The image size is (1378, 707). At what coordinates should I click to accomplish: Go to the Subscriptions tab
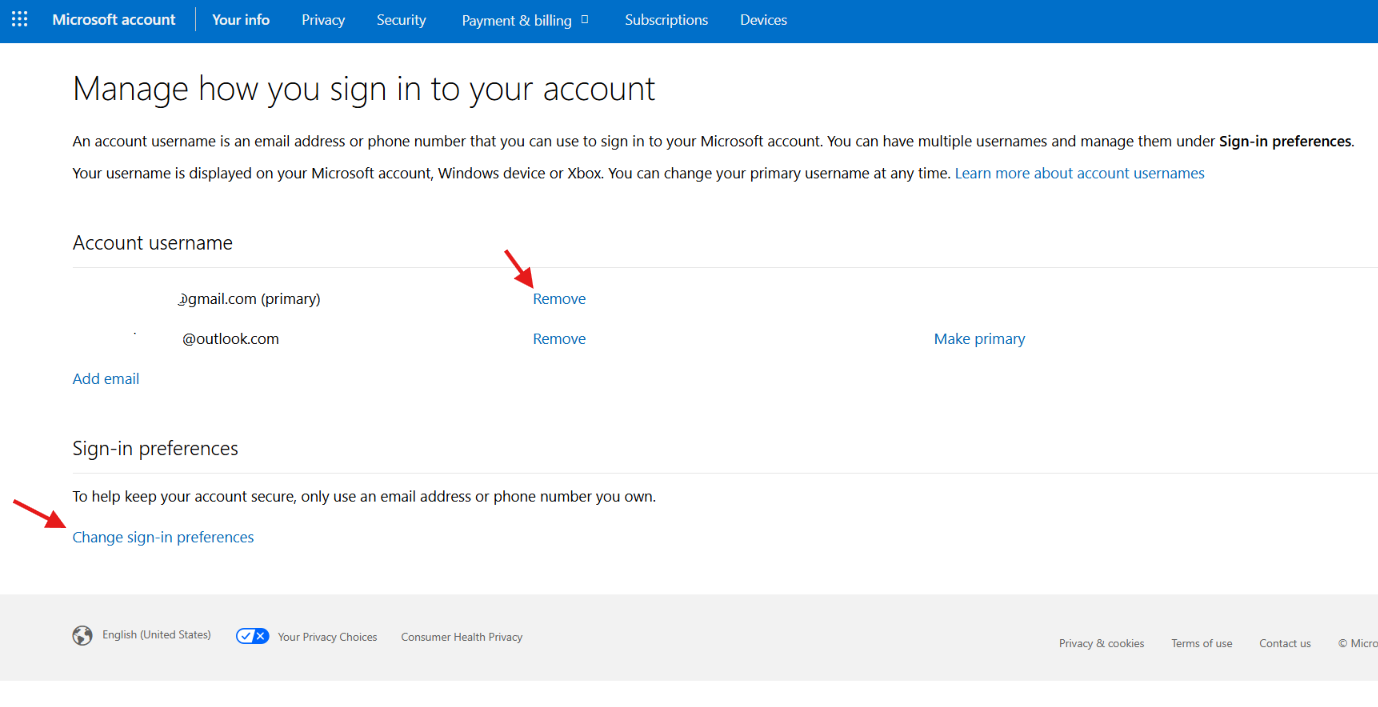tap(666, 20)
